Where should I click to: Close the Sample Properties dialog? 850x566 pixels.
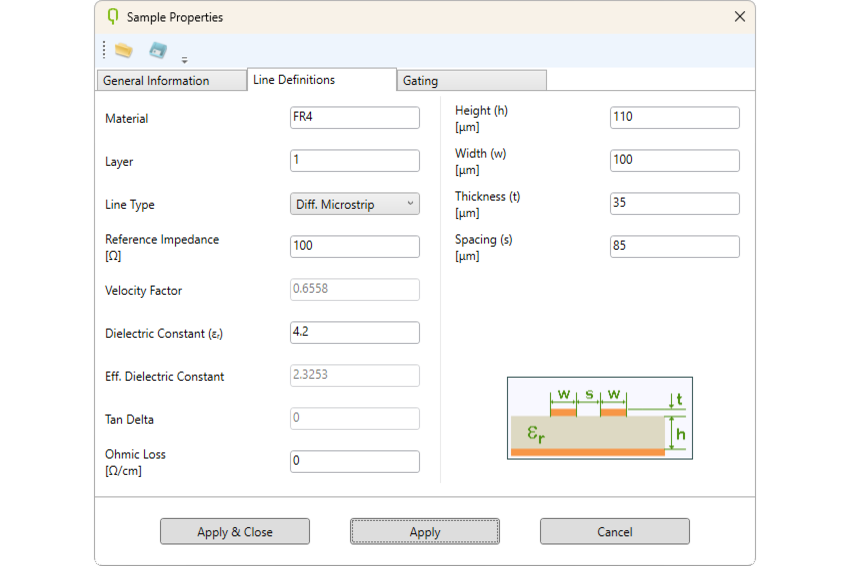click(740, 17)
